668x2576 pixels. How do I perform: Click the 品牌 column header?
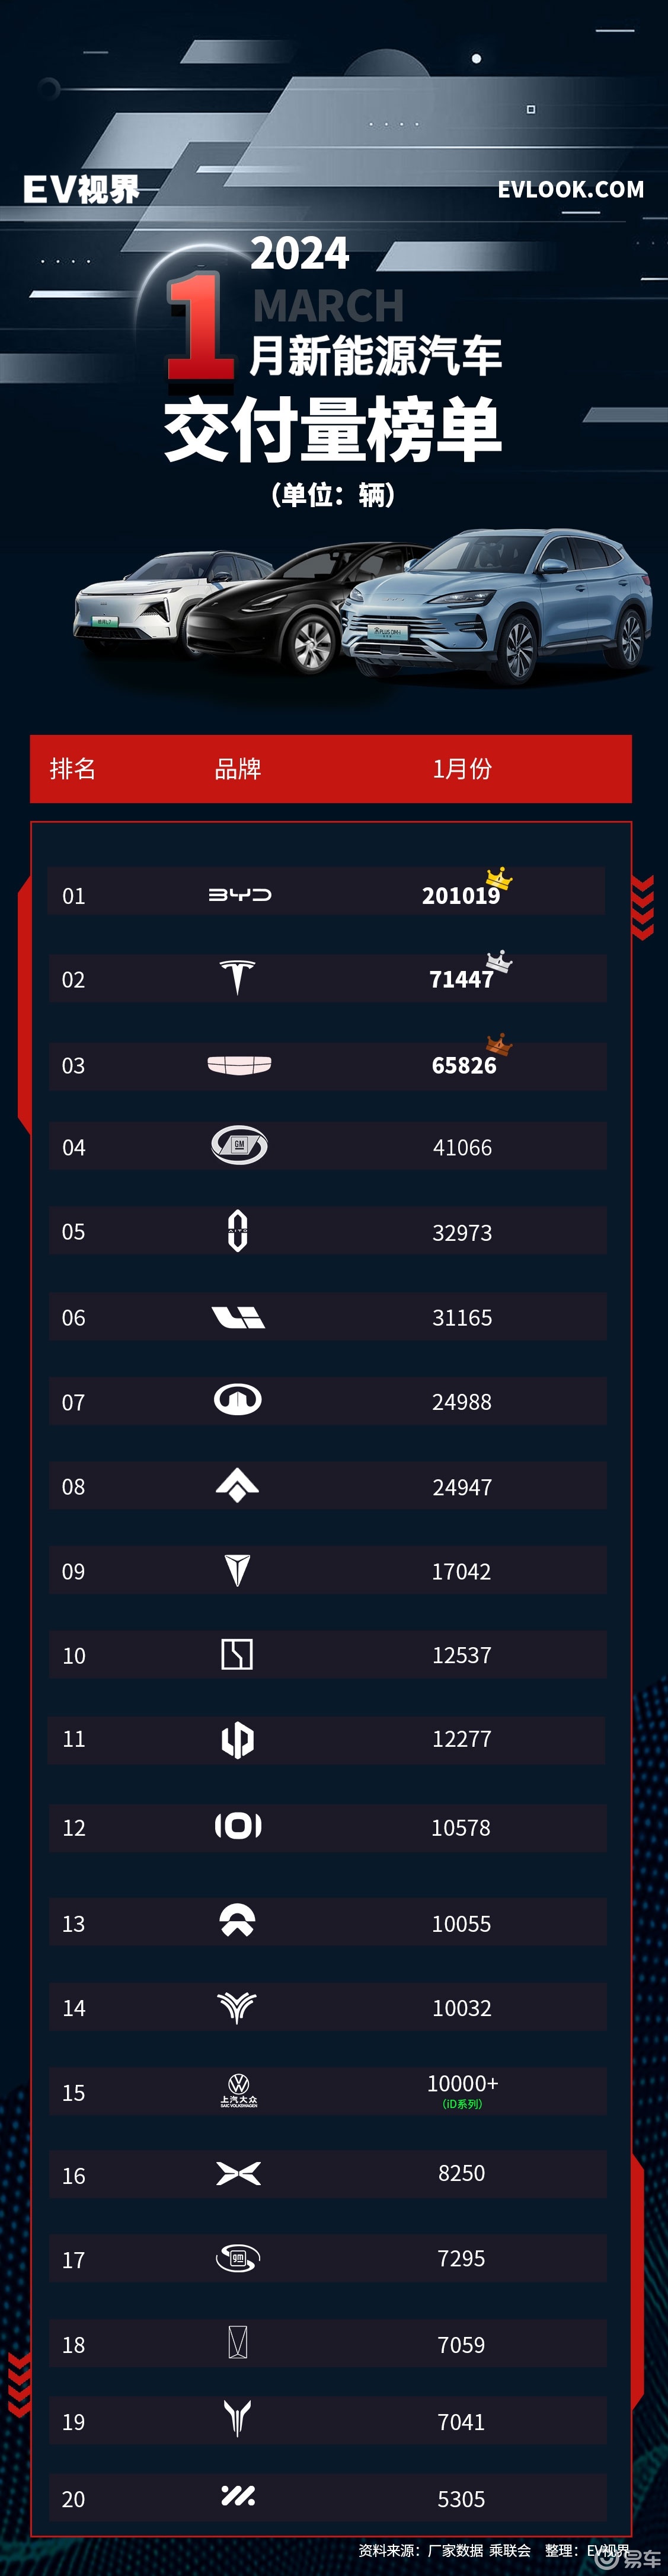click(x=238, y=768)
